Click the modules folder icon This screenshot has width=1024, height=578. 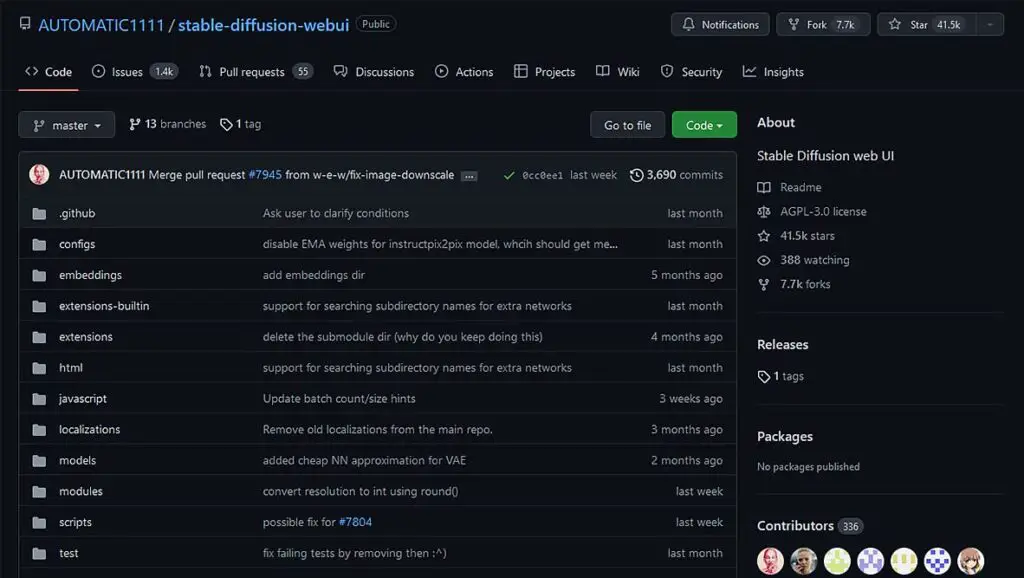coord(39,492)
